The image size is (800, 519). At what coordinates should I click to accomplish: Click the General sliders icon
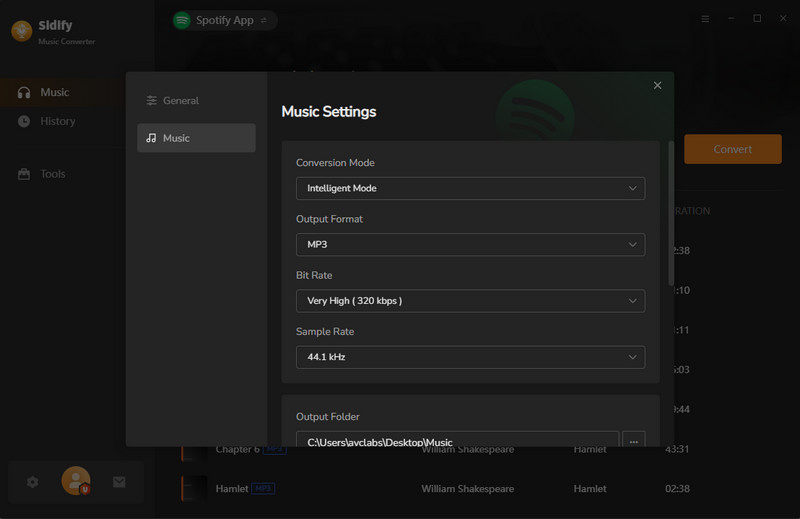tap(152, 101)
